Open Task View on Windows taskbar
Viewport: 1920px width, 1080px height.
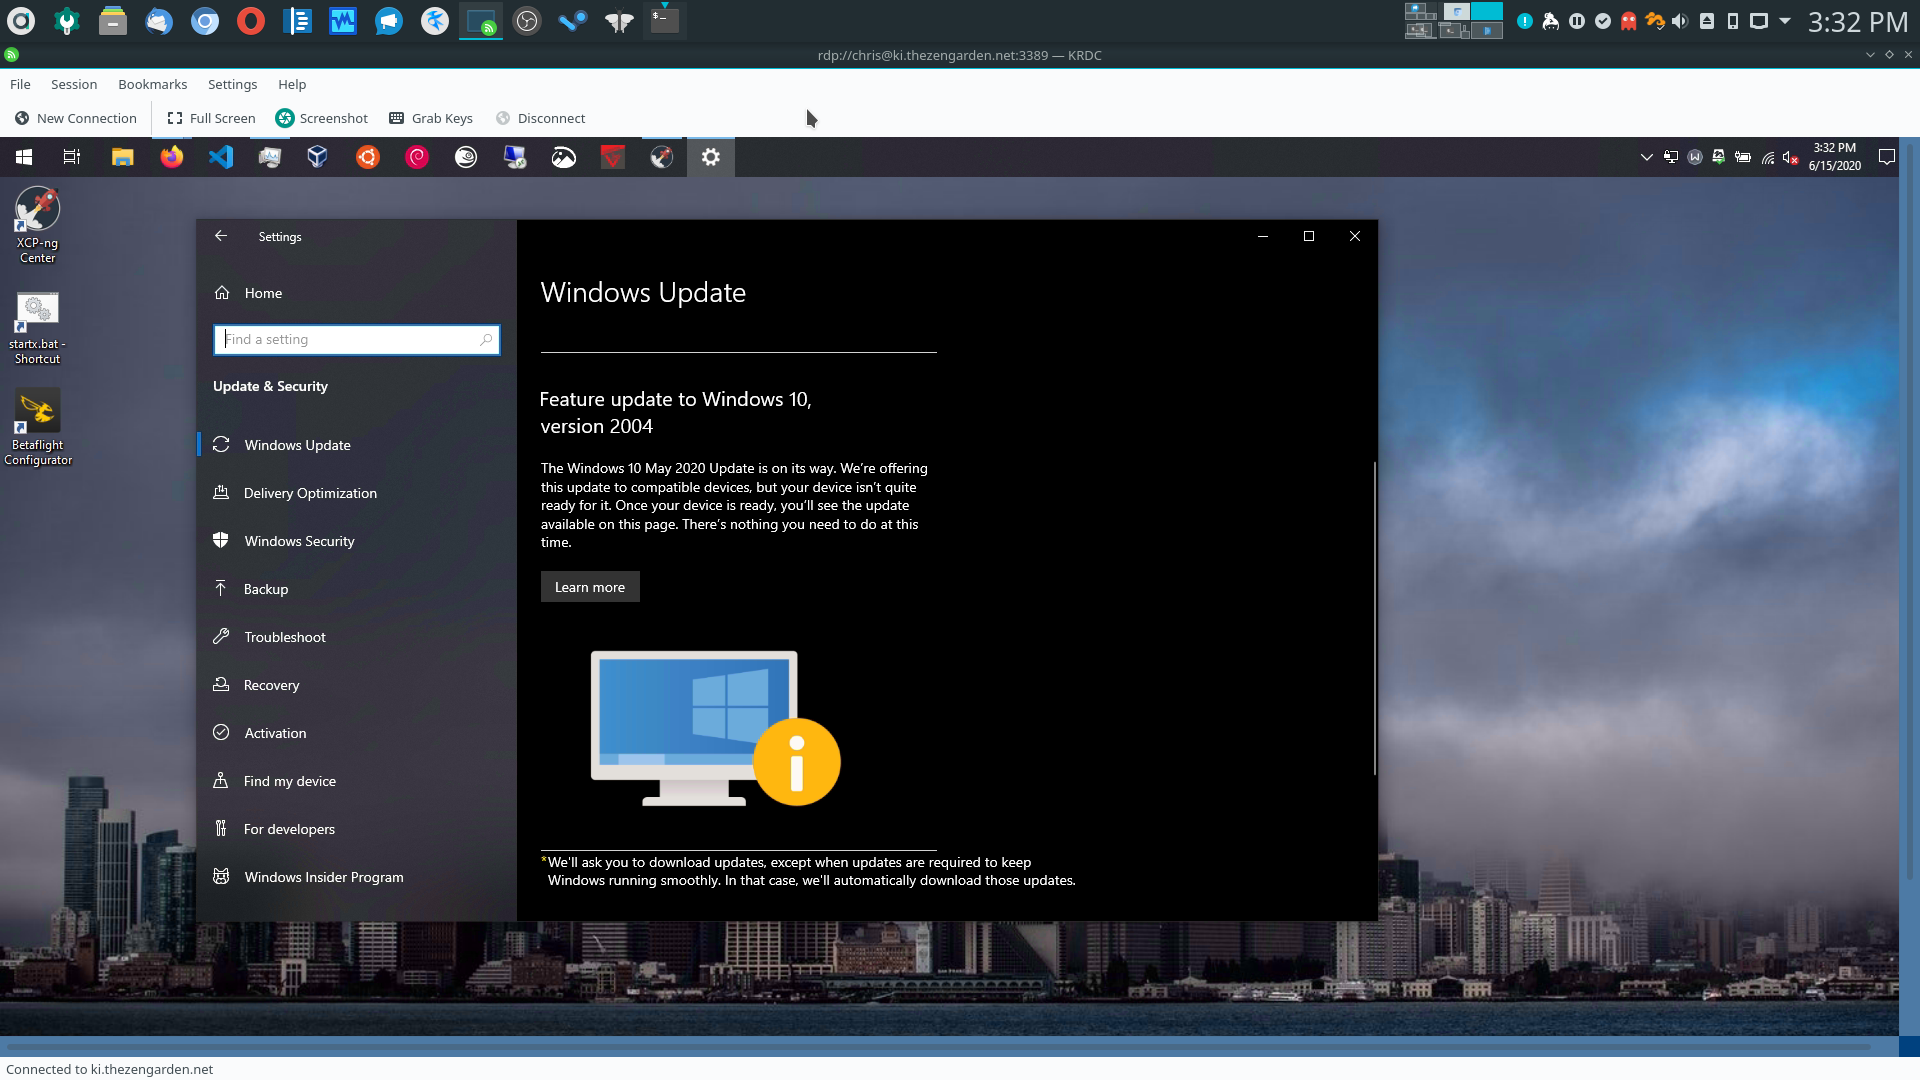(72, 157)
